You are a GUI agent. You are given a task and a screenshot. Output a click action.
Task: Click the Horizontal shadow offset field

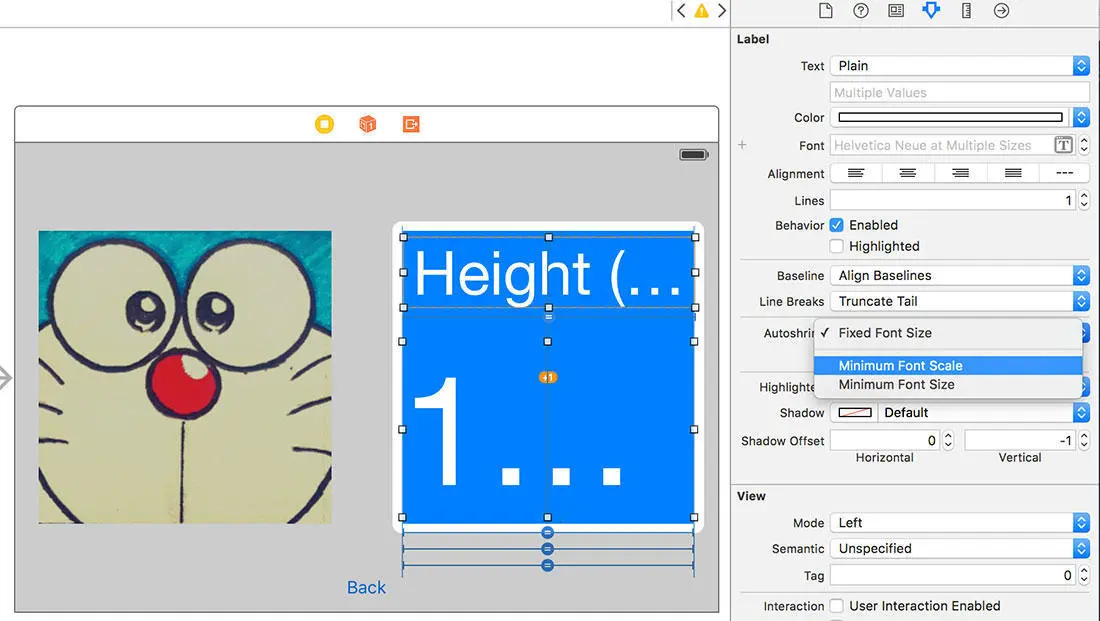pos(886,441)
